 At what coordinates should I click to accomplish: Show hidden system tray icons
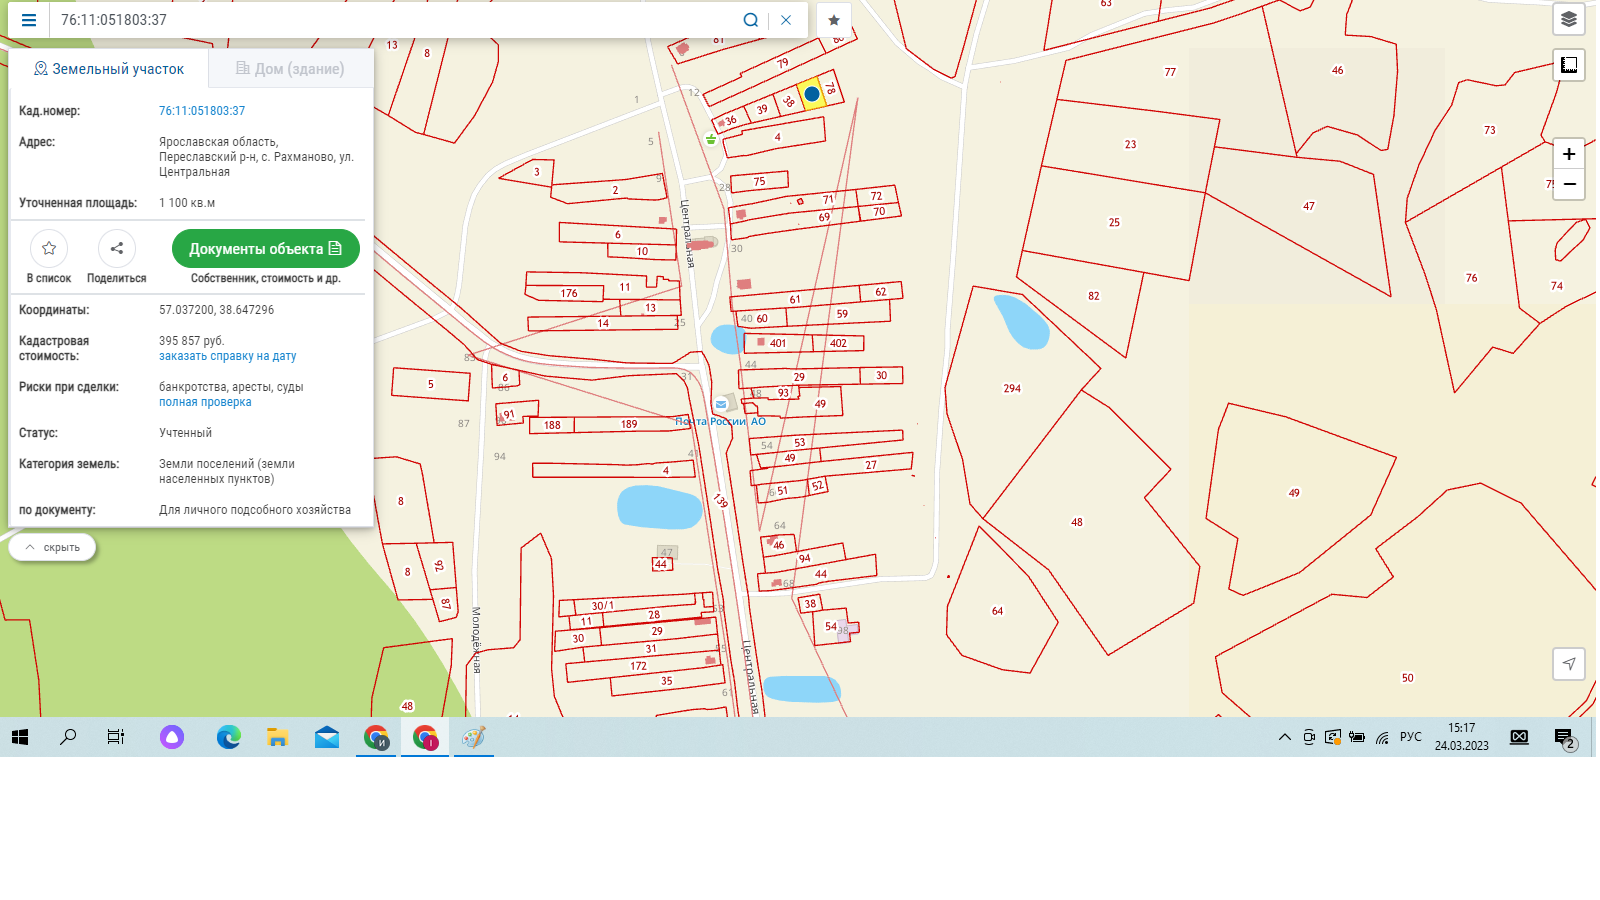tap(1284, 738)
